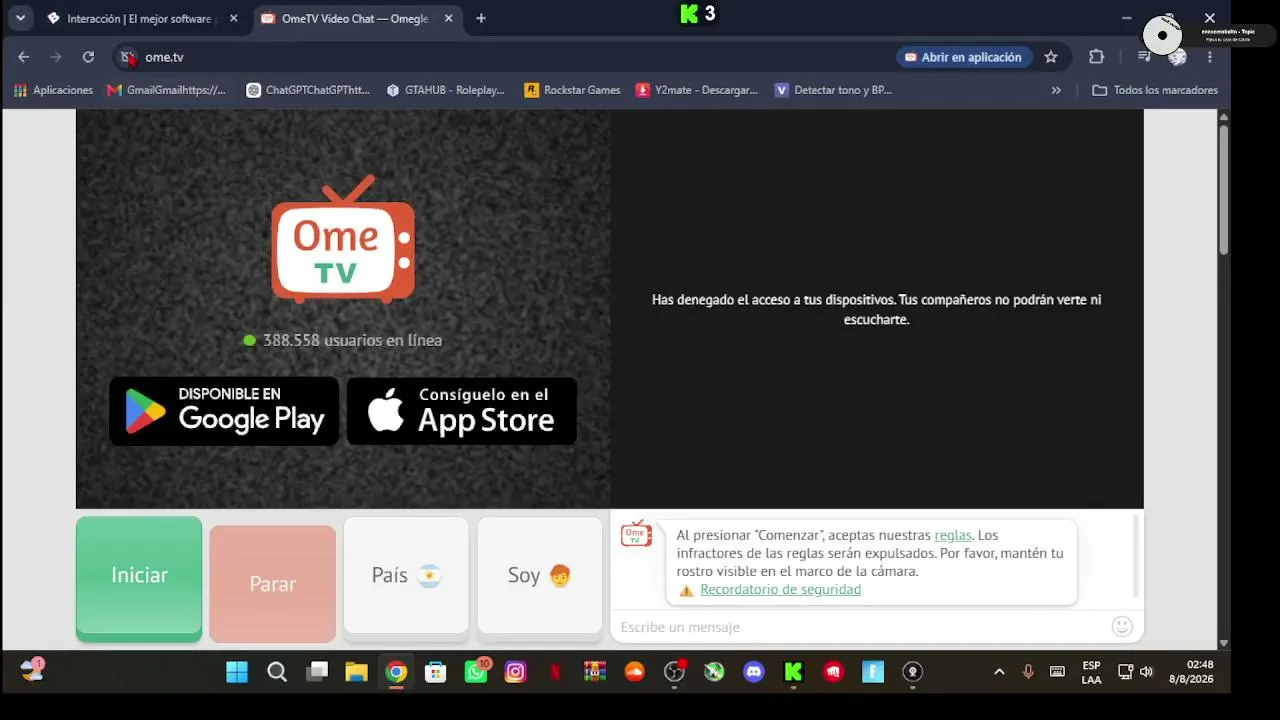Viewport: 1280px width, 720px height.
Task: Click the Parar button
Action: [273, 584]
